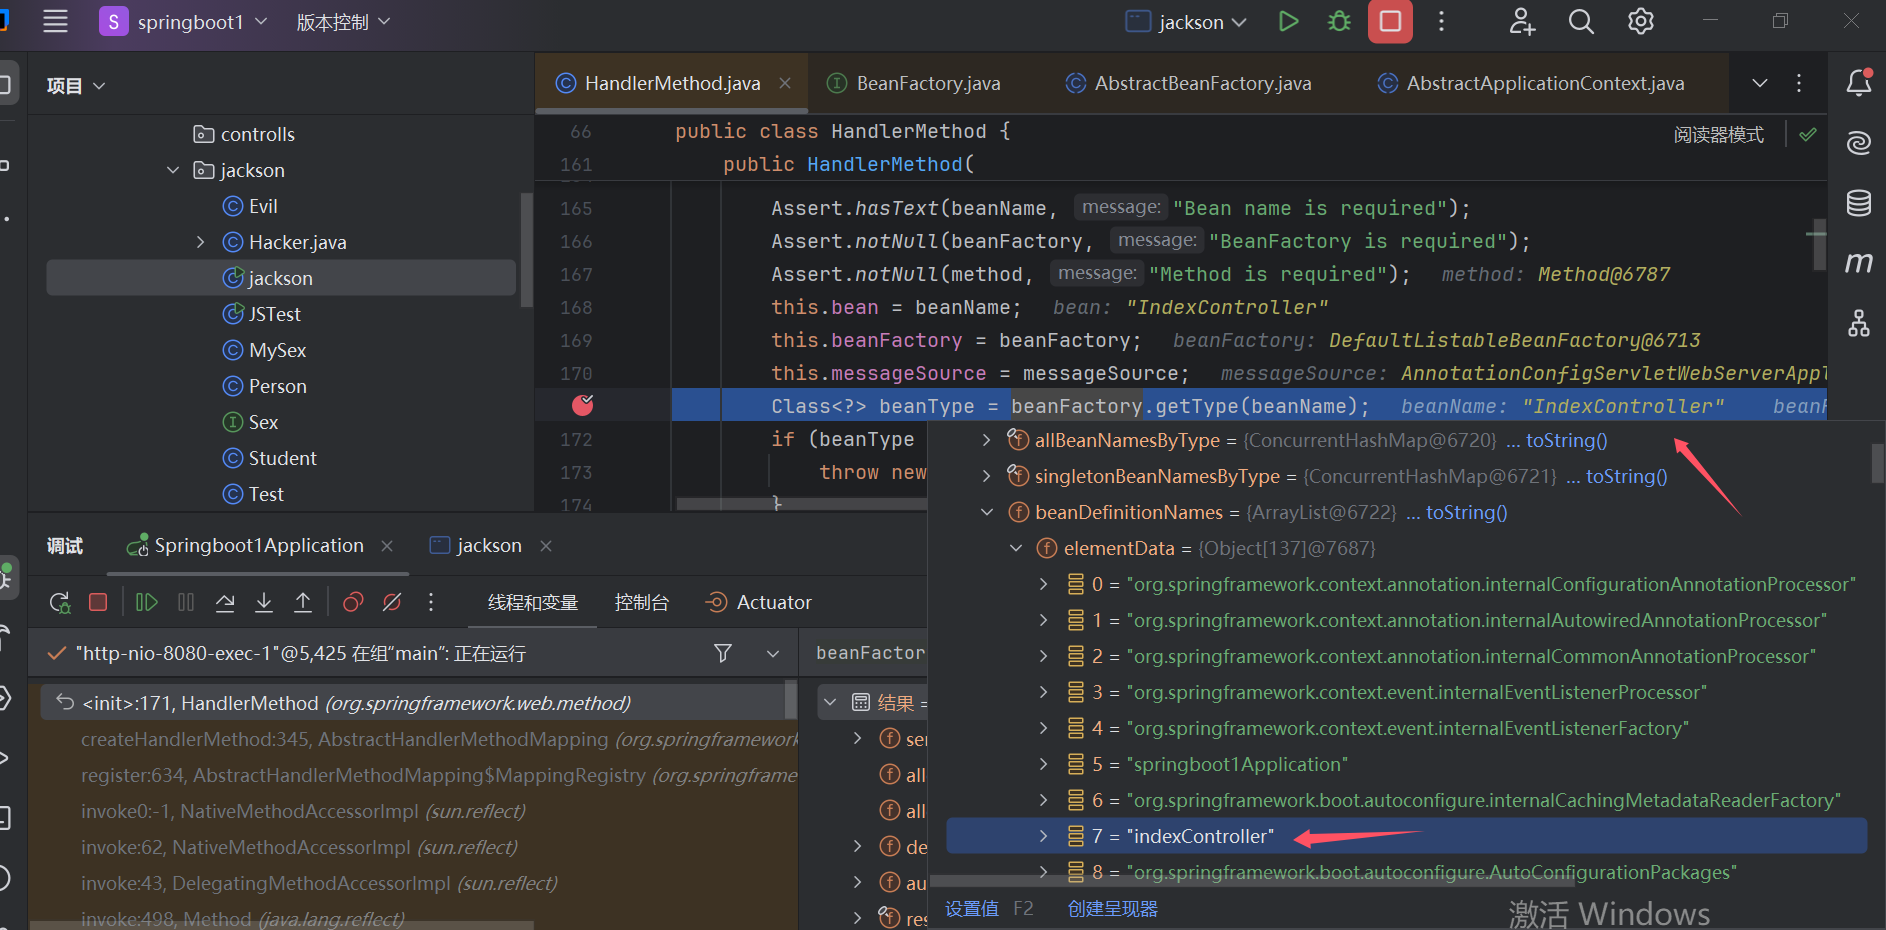Screen dimensions: 1886x930
Task: Click toString() link for allBeanNamesByType
Action: point(1567,440)
